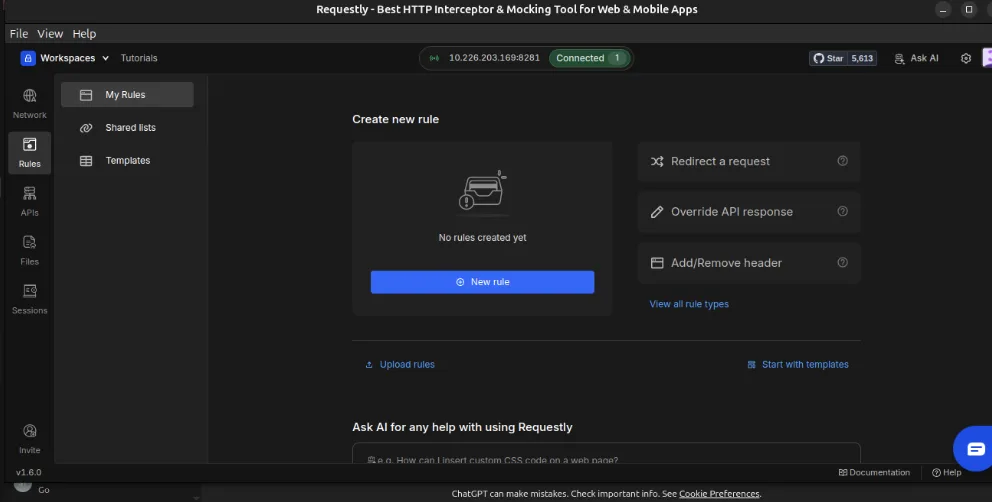This screenshot has width=992, height=502.
Task: Open the Tutorials link
Action: coord(139,58)
